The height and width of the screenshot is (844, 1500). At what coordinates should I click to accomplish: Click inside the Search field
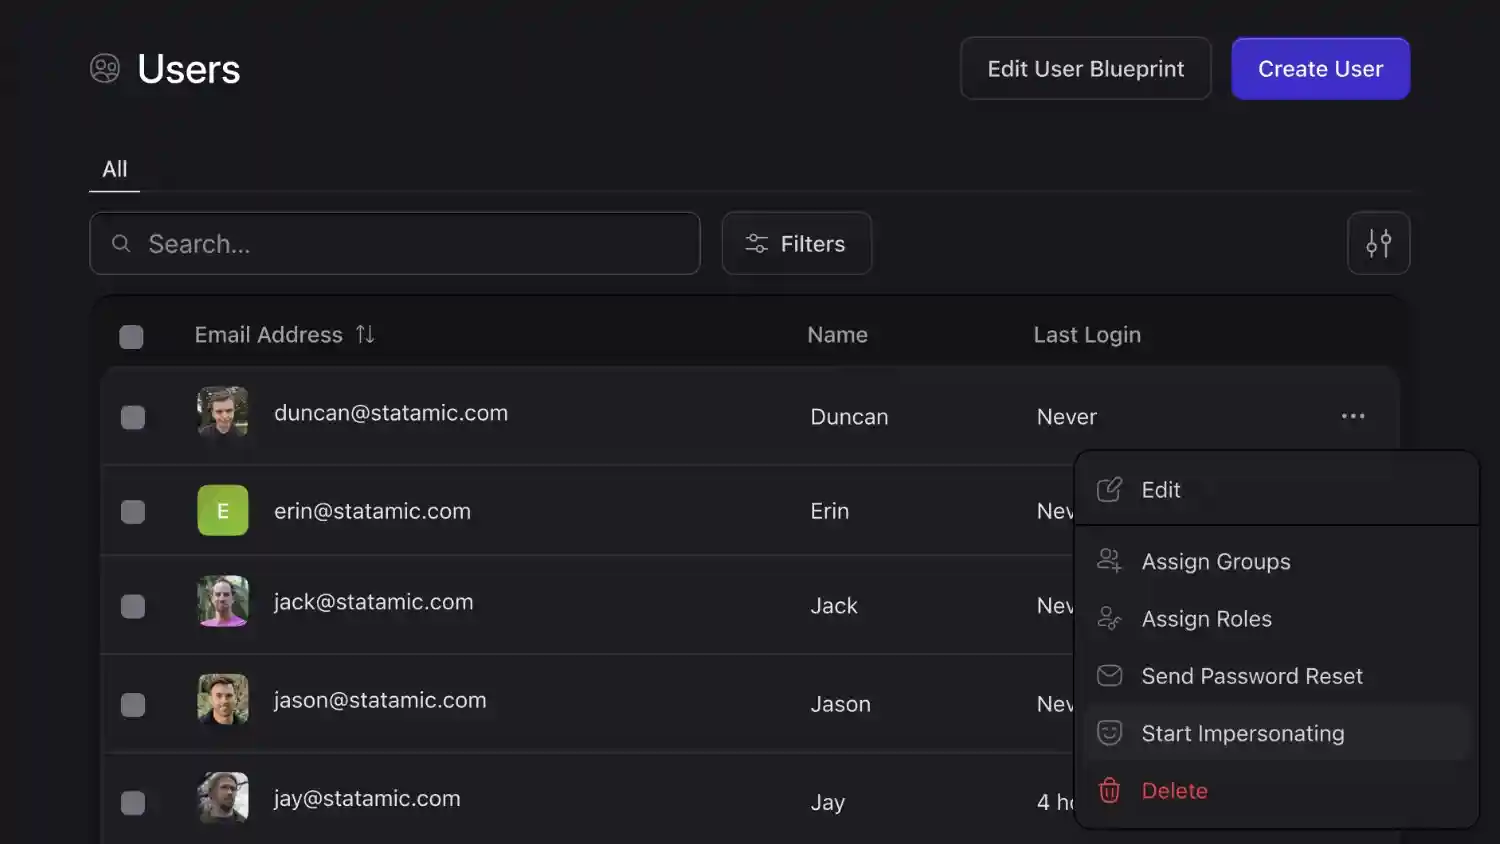coord(395,243)
